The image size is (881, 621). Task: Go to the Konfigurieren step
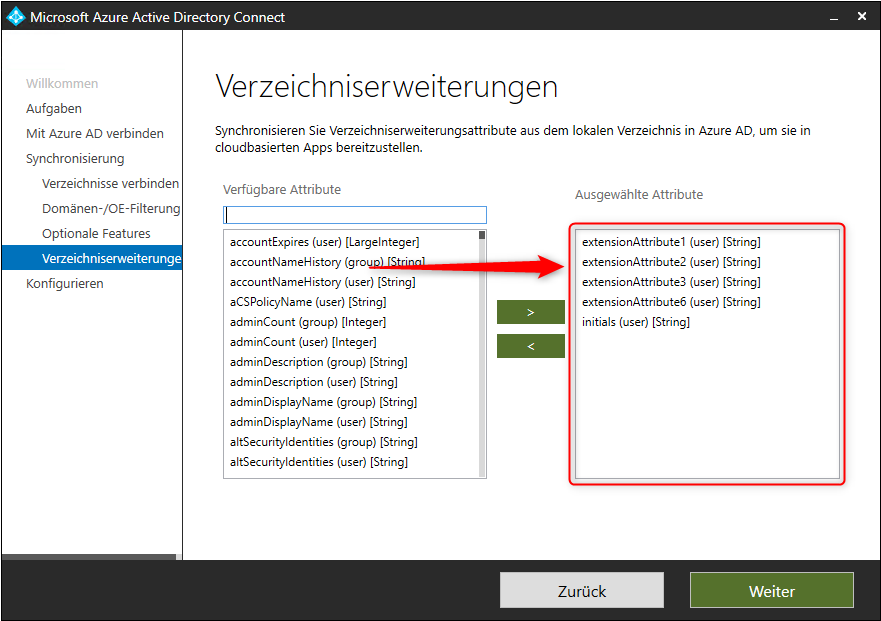pos(65,283)
